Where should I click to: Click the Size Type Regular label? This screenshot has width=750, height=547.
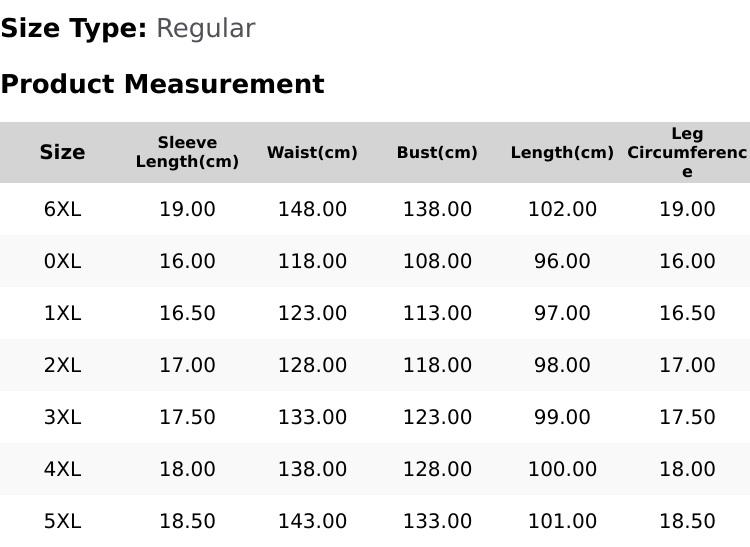(128, 29)
